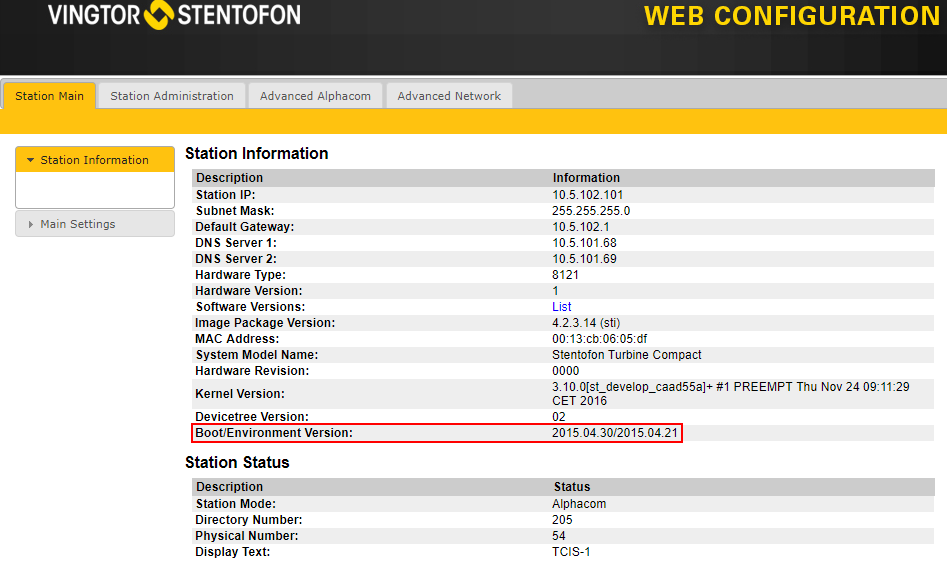This screenshot has height=568, width=947.
Task: Select the Advanced Network tab
Action: 449,96
